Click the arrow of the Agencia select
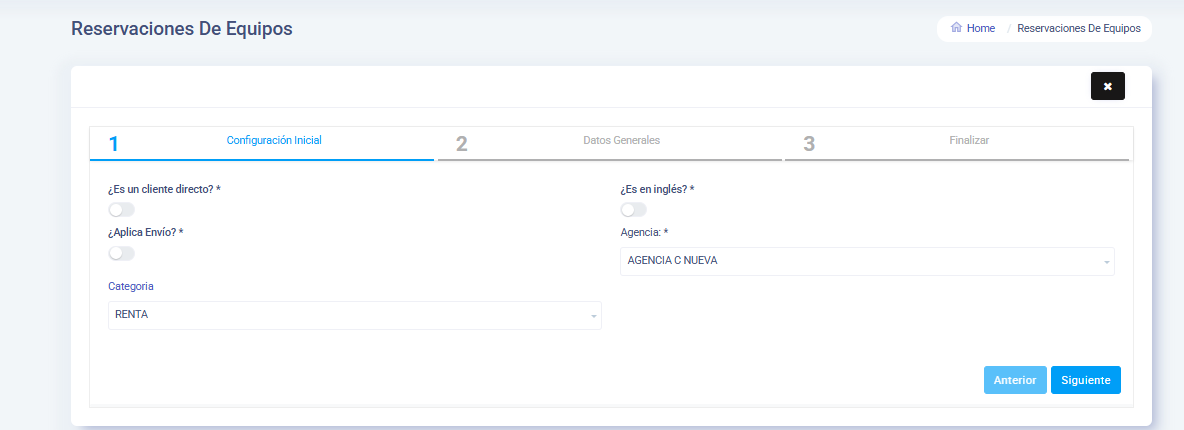The image size is (1184, 430). point(1106,262)
